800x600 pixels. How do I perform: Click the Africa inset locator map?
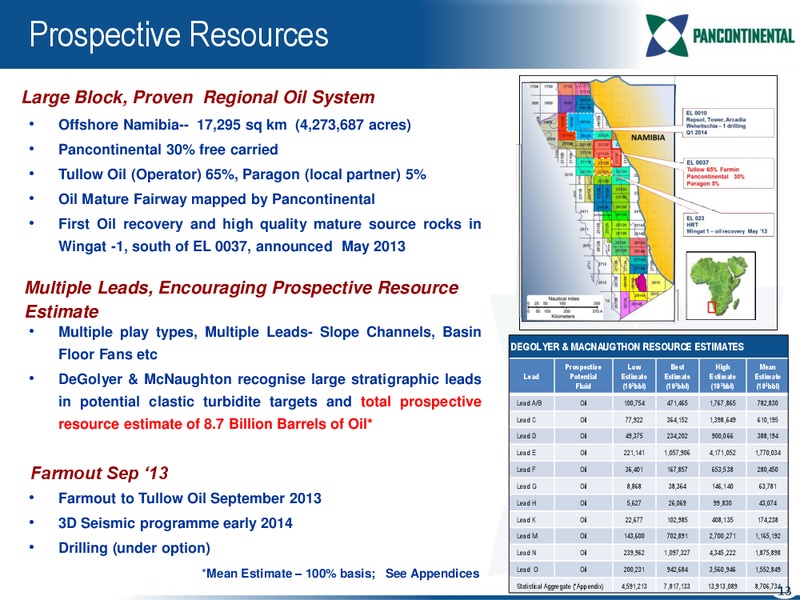pos(720,286)
